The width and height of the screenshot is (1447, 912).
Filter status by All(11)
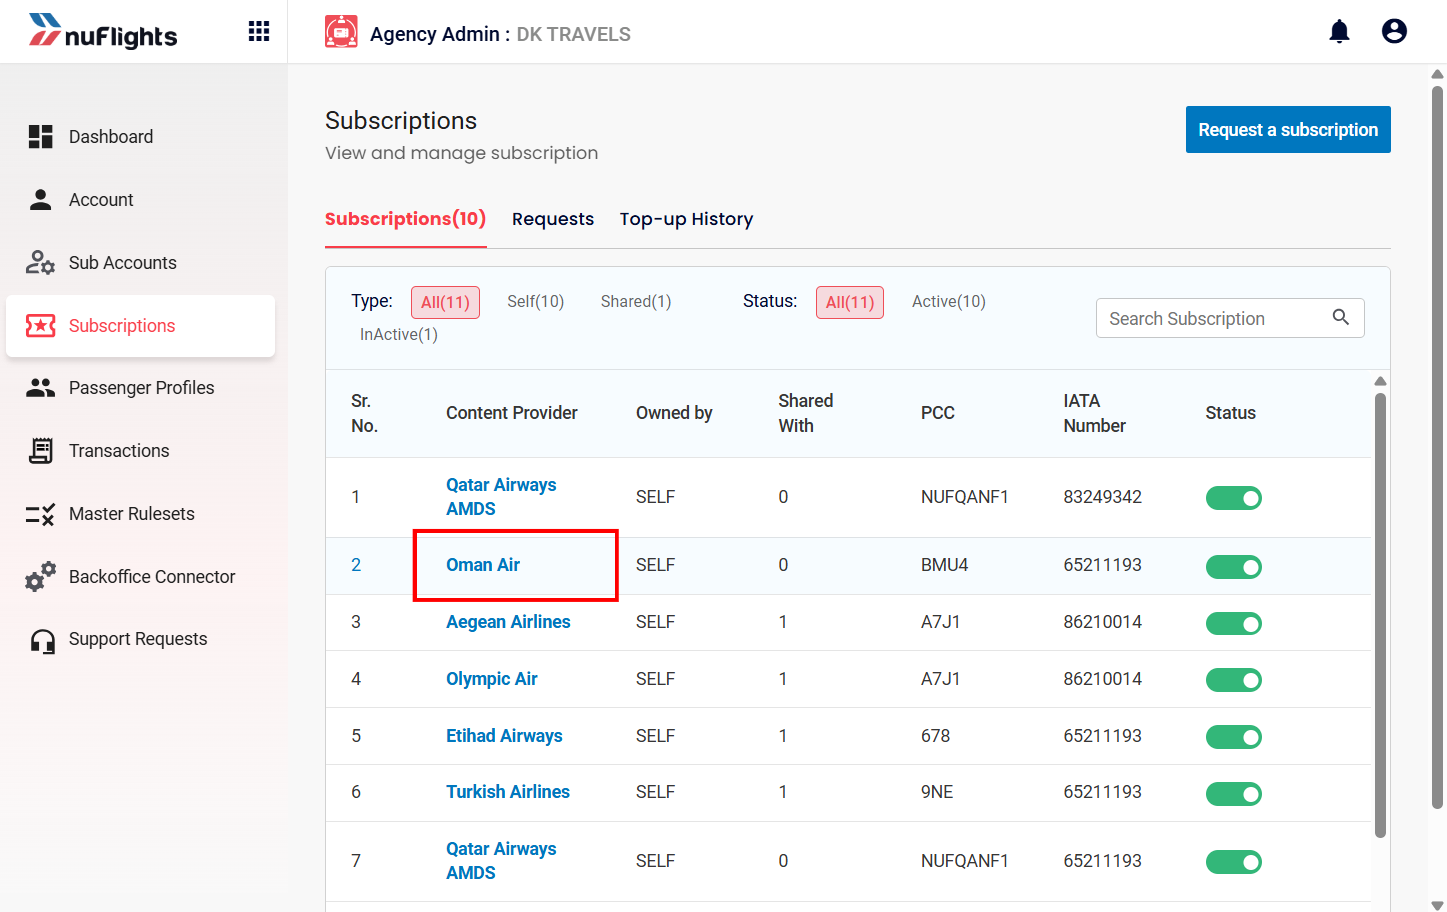pos(850,302)
